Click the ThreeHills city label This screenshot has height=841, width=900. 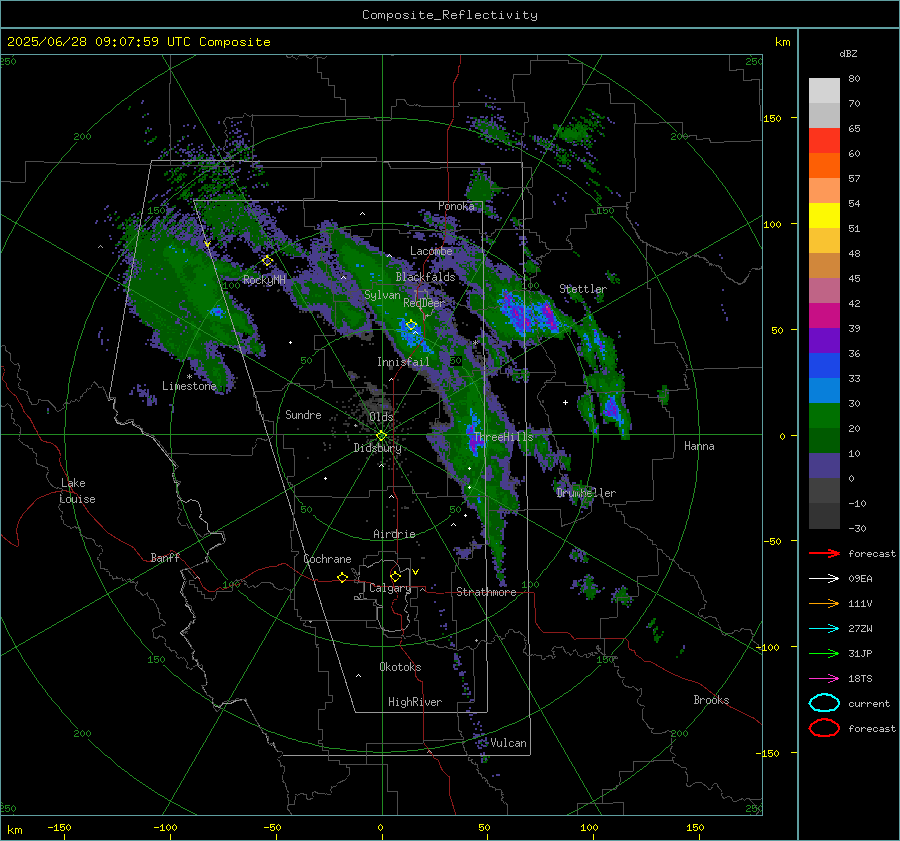pos(503,437)
